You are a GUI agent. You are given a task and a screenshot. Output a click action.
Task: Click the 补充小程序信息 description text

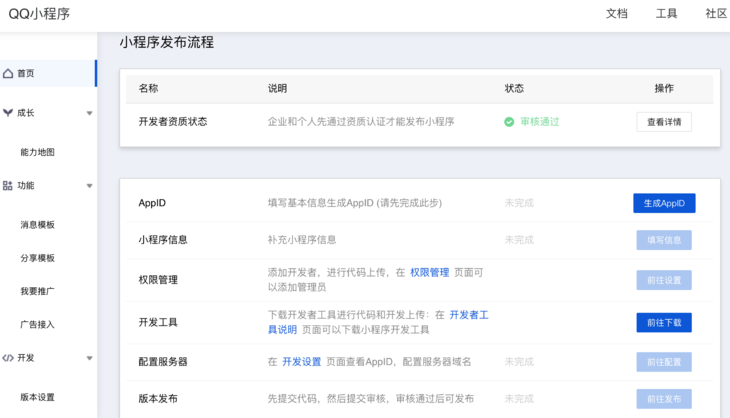(x=302, y=240)
